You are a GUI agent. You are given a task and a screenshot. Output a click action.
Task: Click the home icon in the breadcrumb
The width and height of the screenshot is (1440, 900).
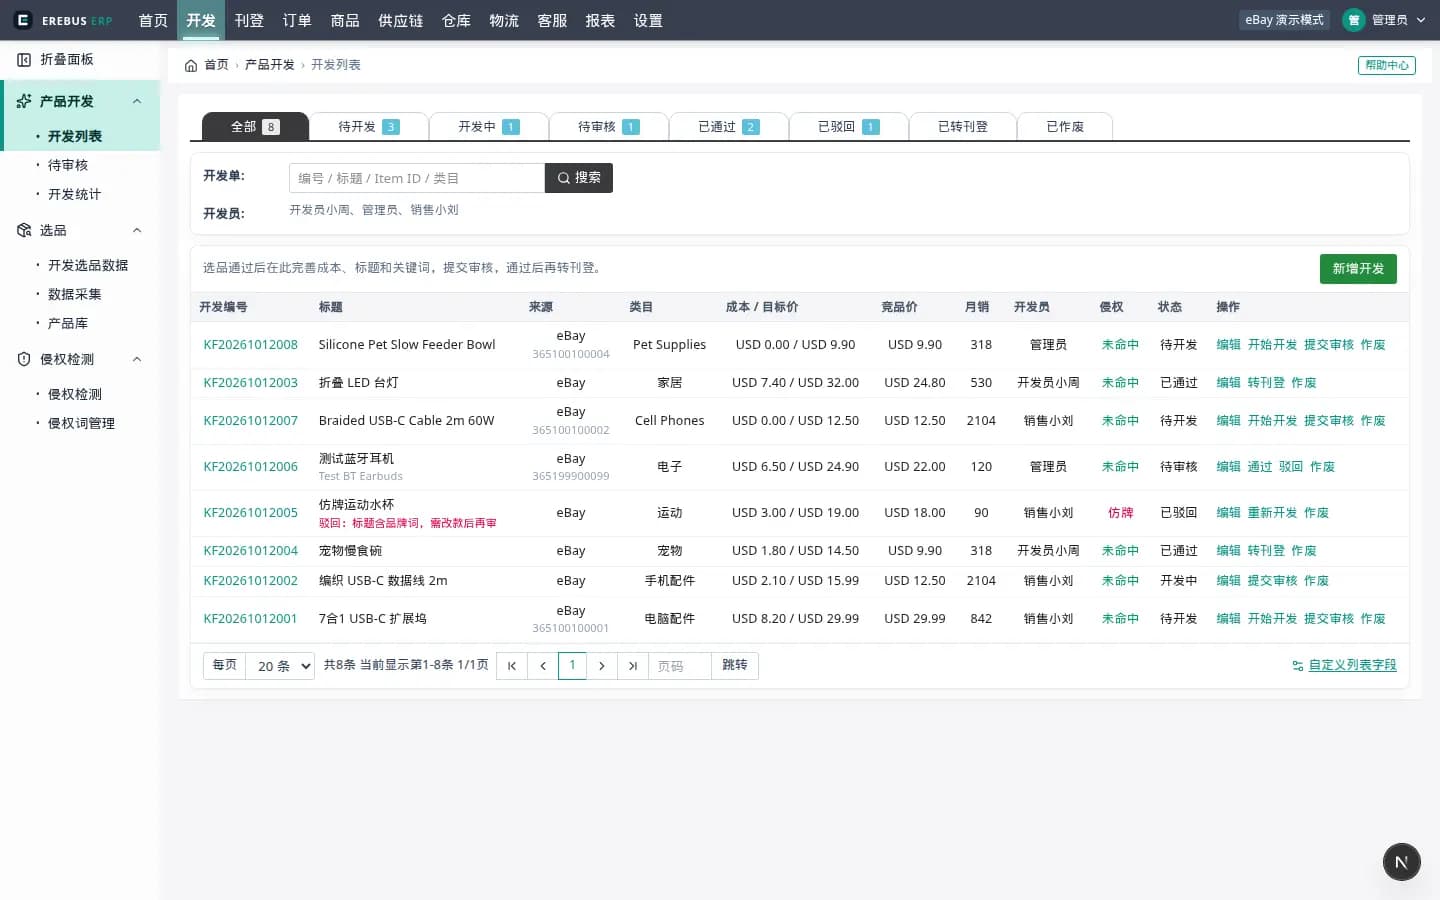tap(191, 65)
